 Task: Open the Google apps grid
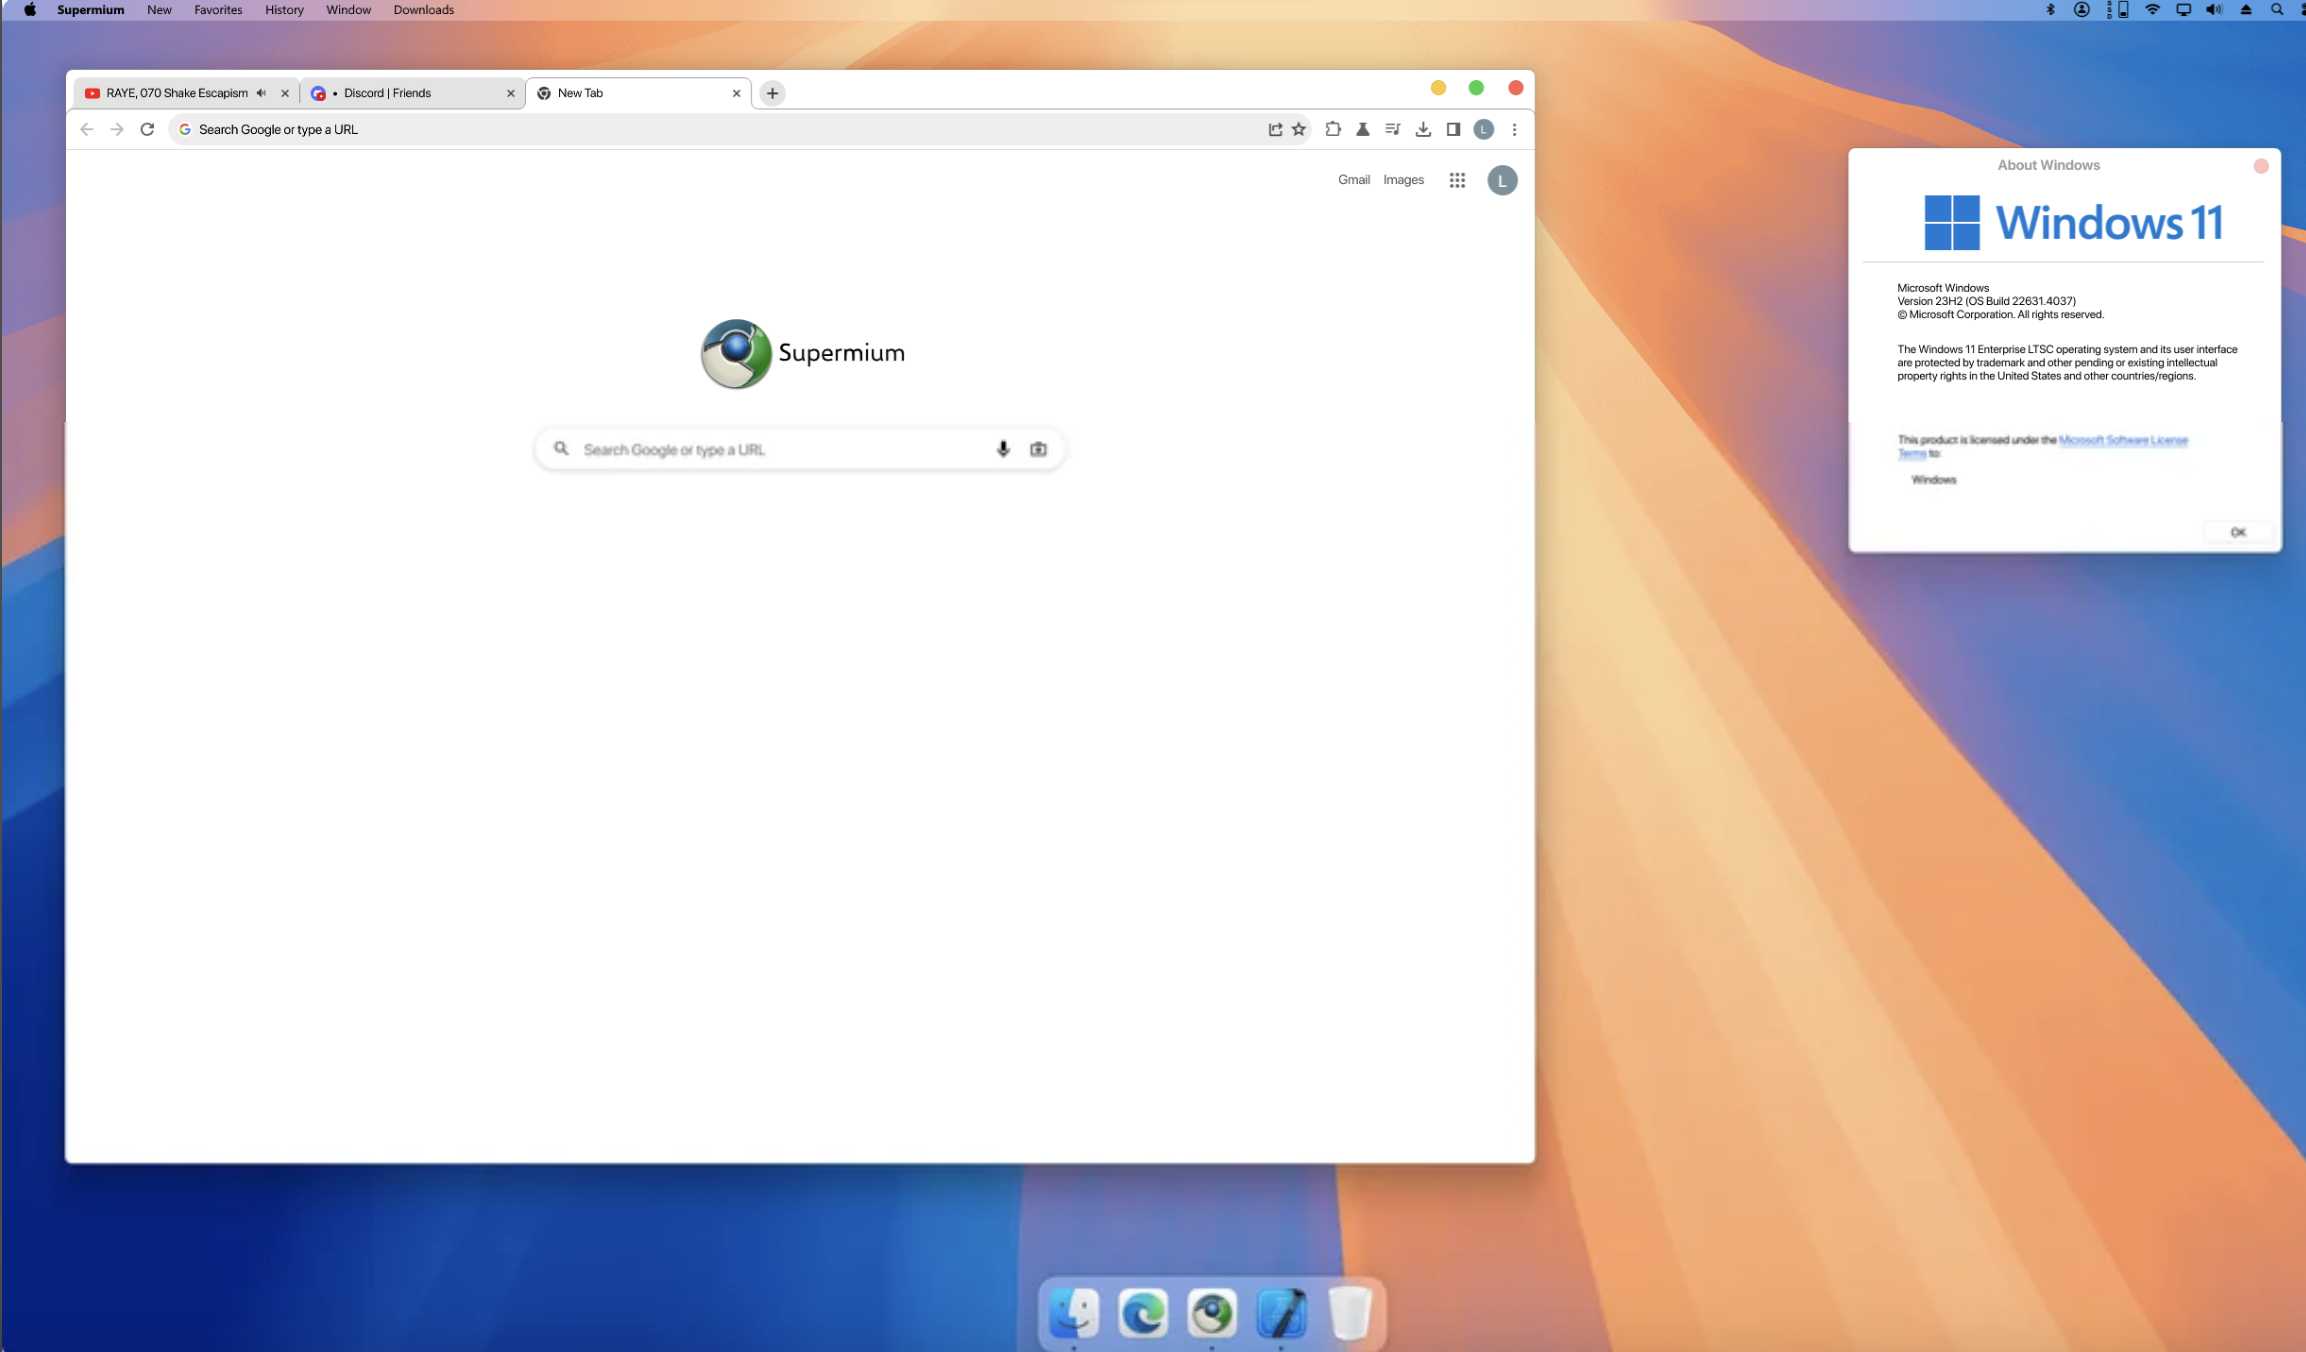click(1456, 180)
